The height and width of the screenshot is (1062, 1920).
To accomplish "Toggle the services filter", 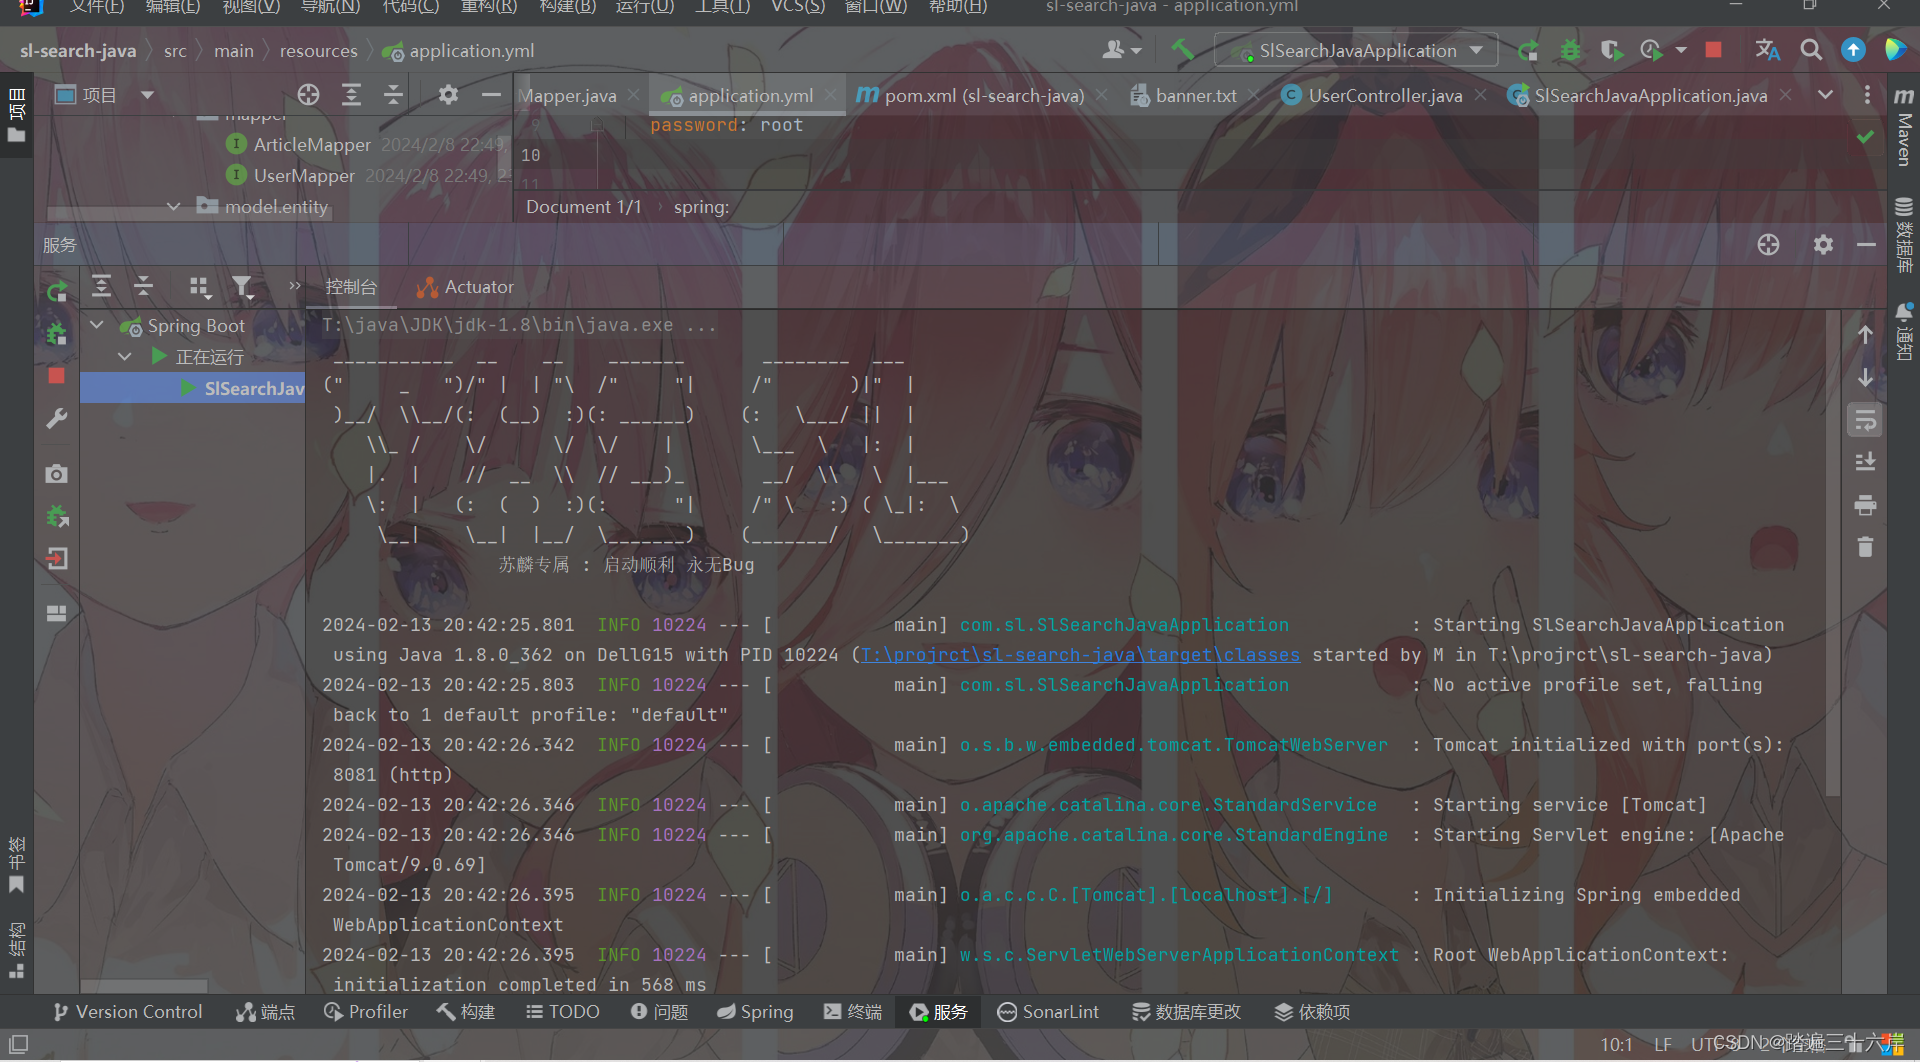I will [x=243, y=287].
